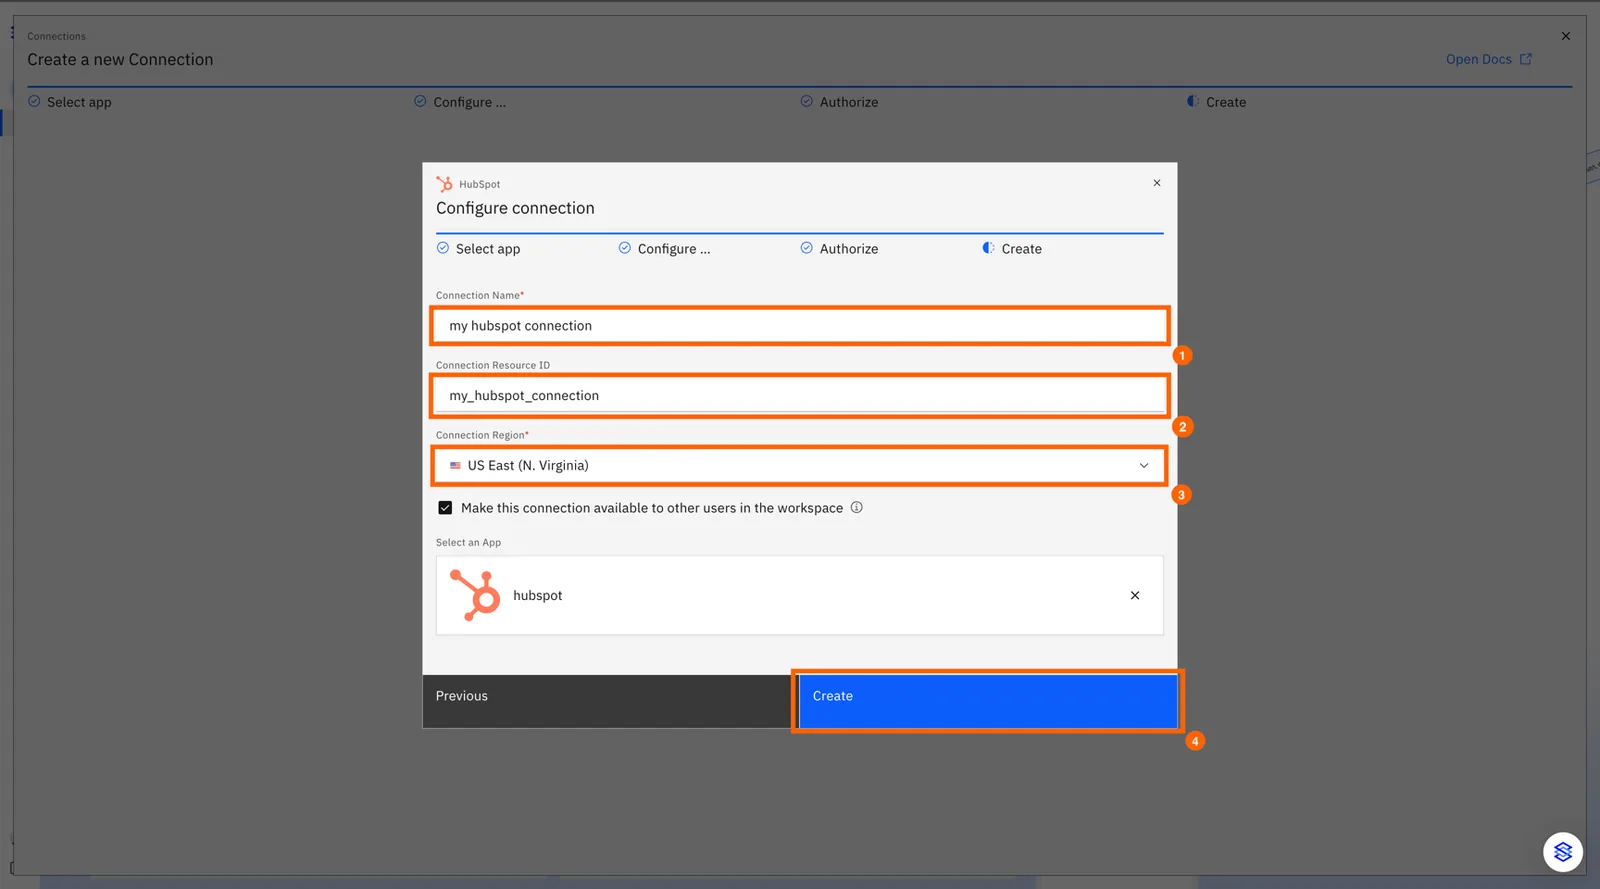The width and height of the screenshot is (1600, 889).
Task: Close the Configure connection dialog
Action: (x=1157, y=183)
